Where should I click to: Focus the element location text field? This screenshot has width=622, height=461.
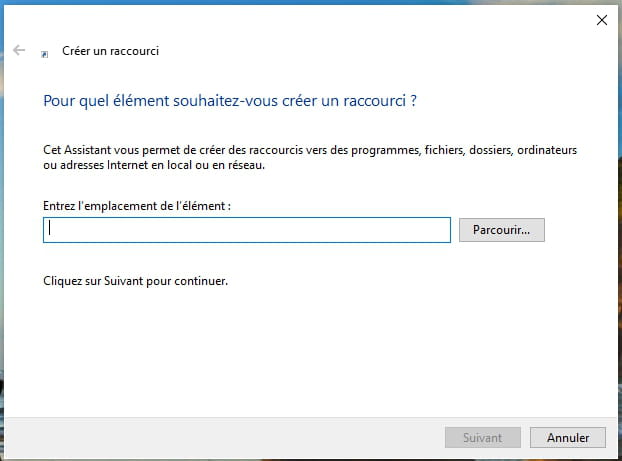[x=247, y=230]
